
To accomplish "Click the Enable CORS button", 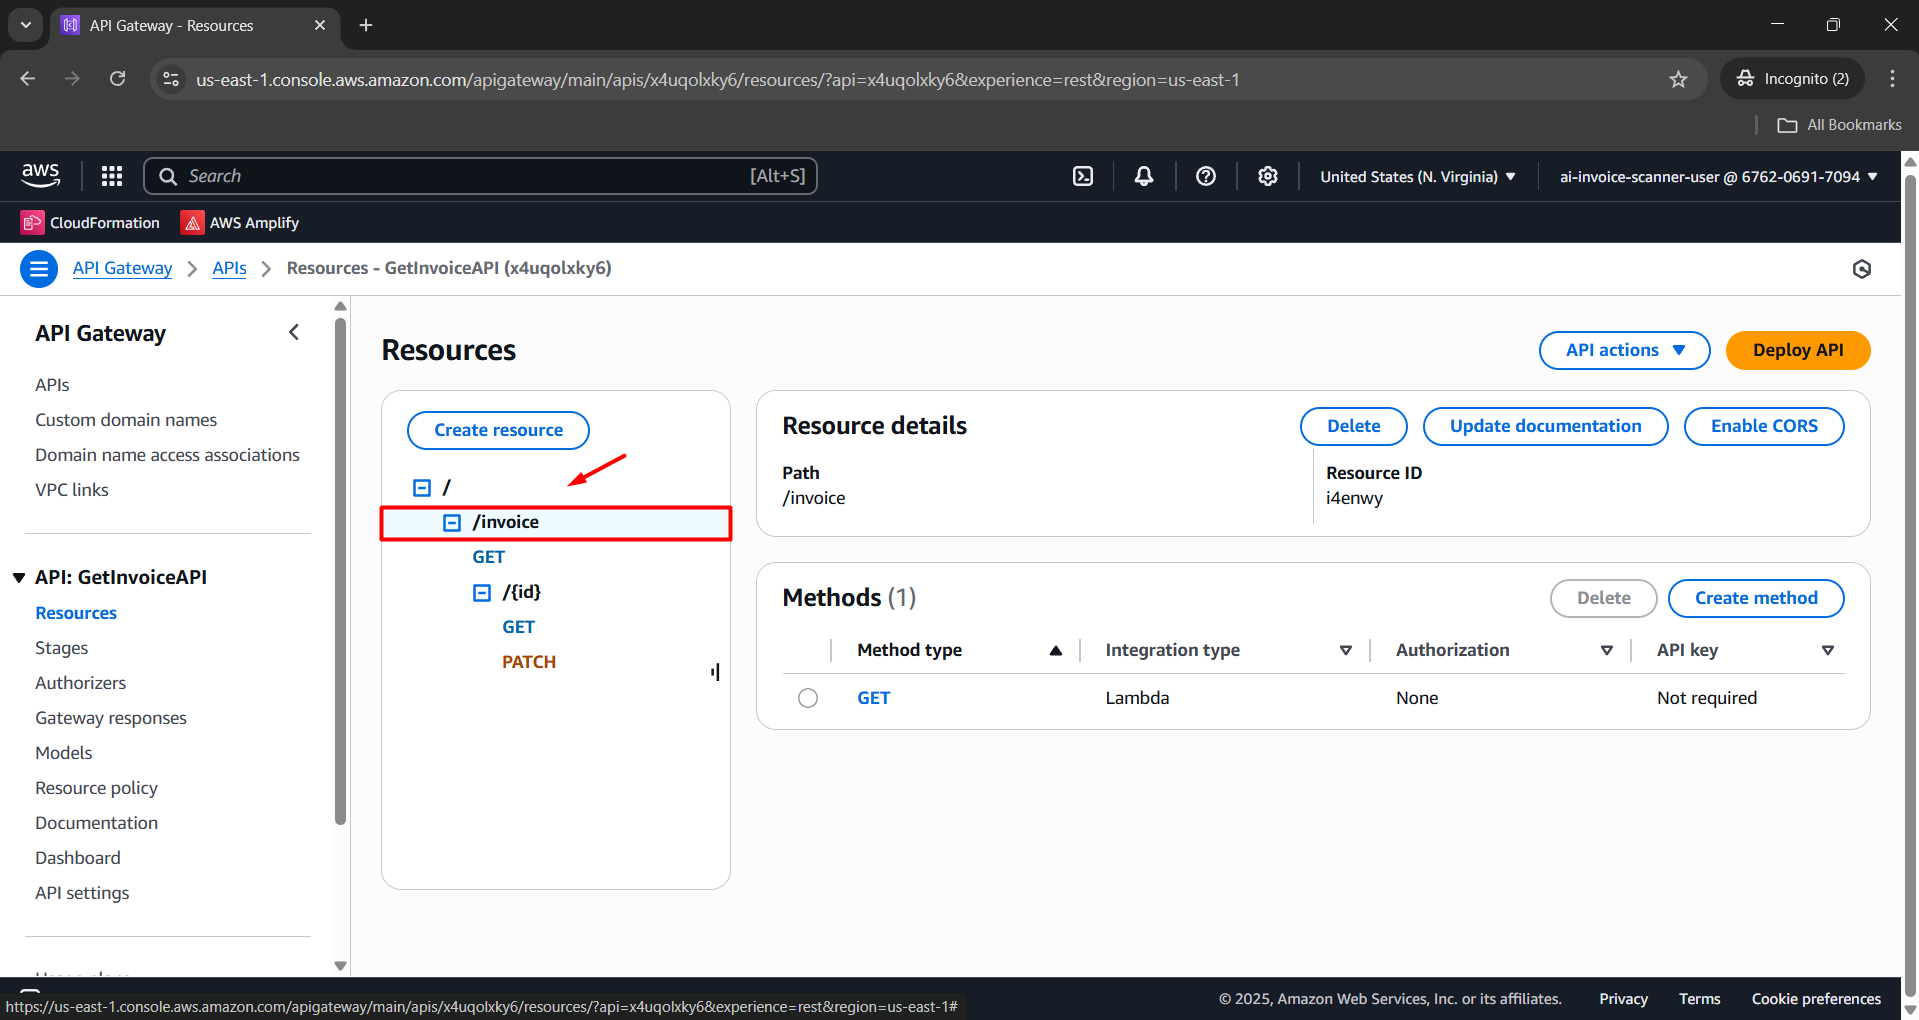I will 1763,426.
